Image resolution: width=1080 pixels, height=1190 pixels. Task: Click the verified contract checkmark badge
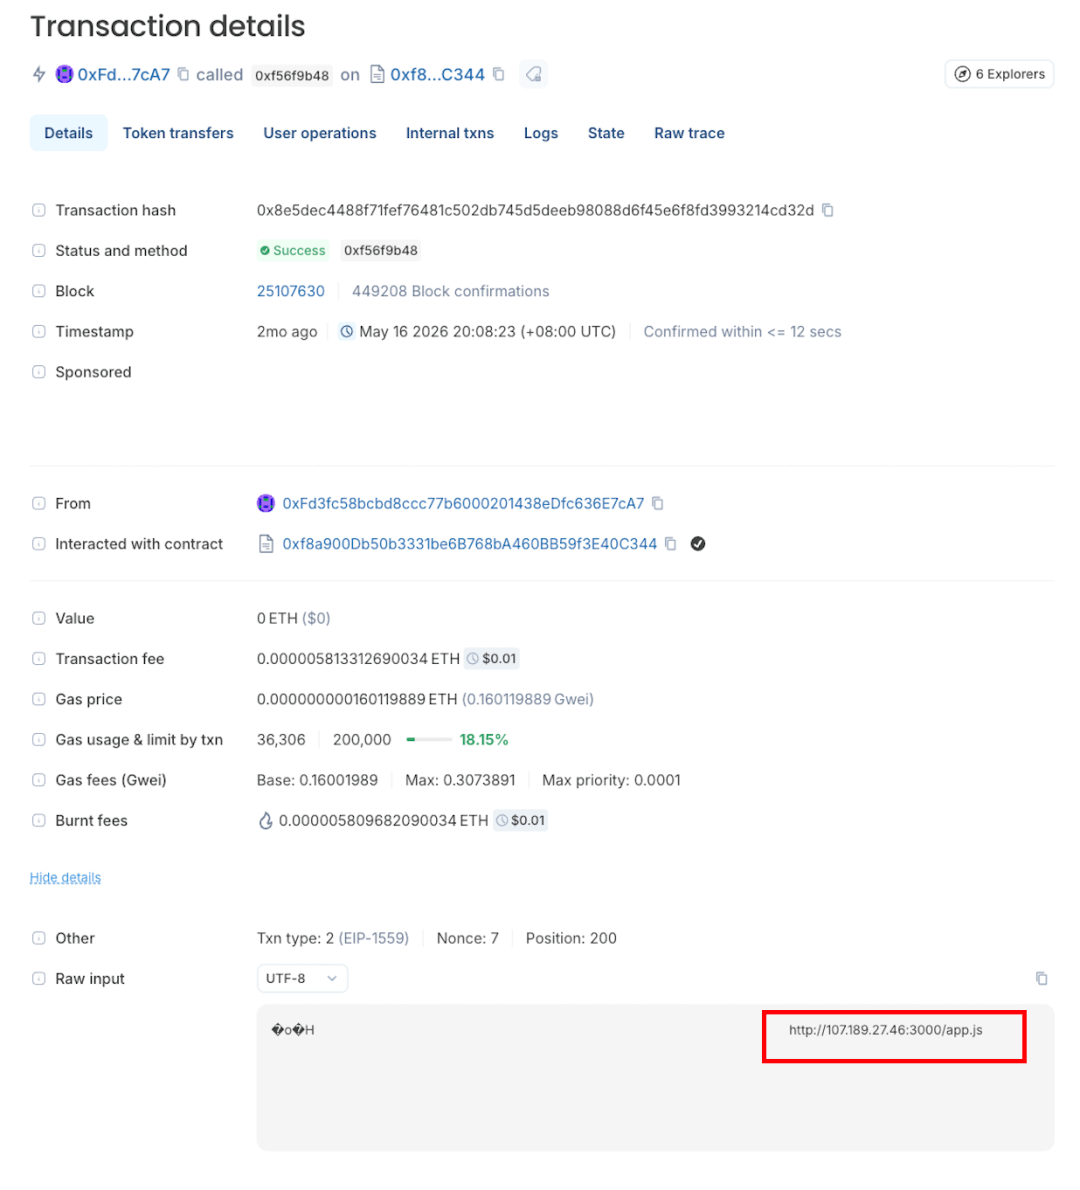tap(698, 543)
